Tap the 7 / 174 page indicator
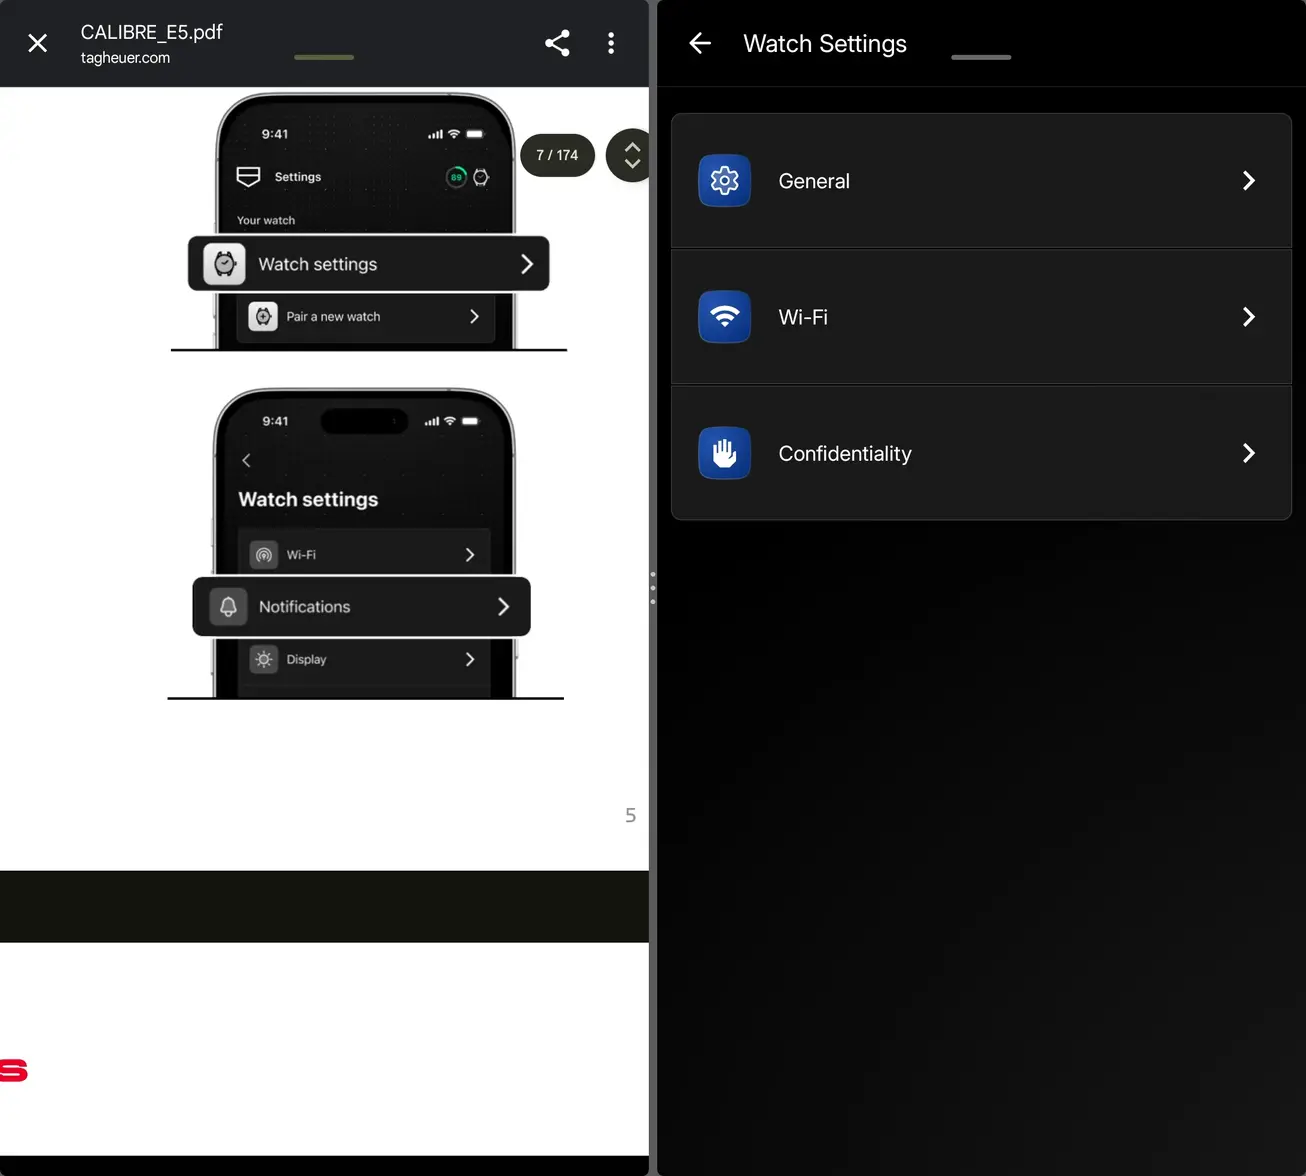The height and width of the screenshot is (1176, 1306). (x=557, y=155)
